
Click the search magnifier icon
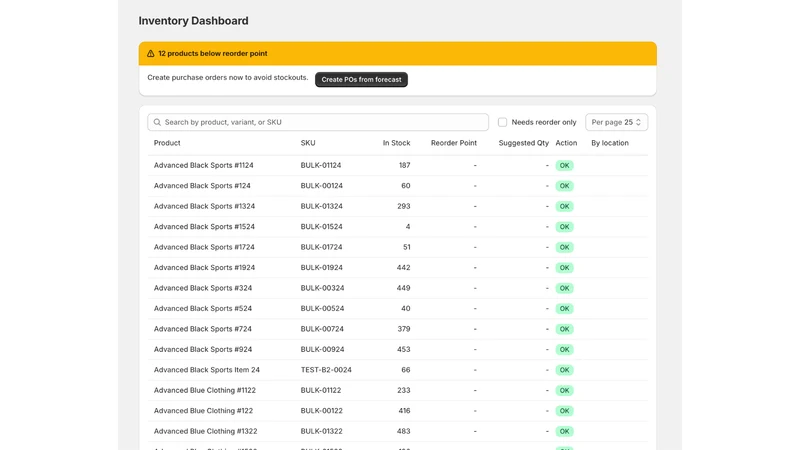157,122
